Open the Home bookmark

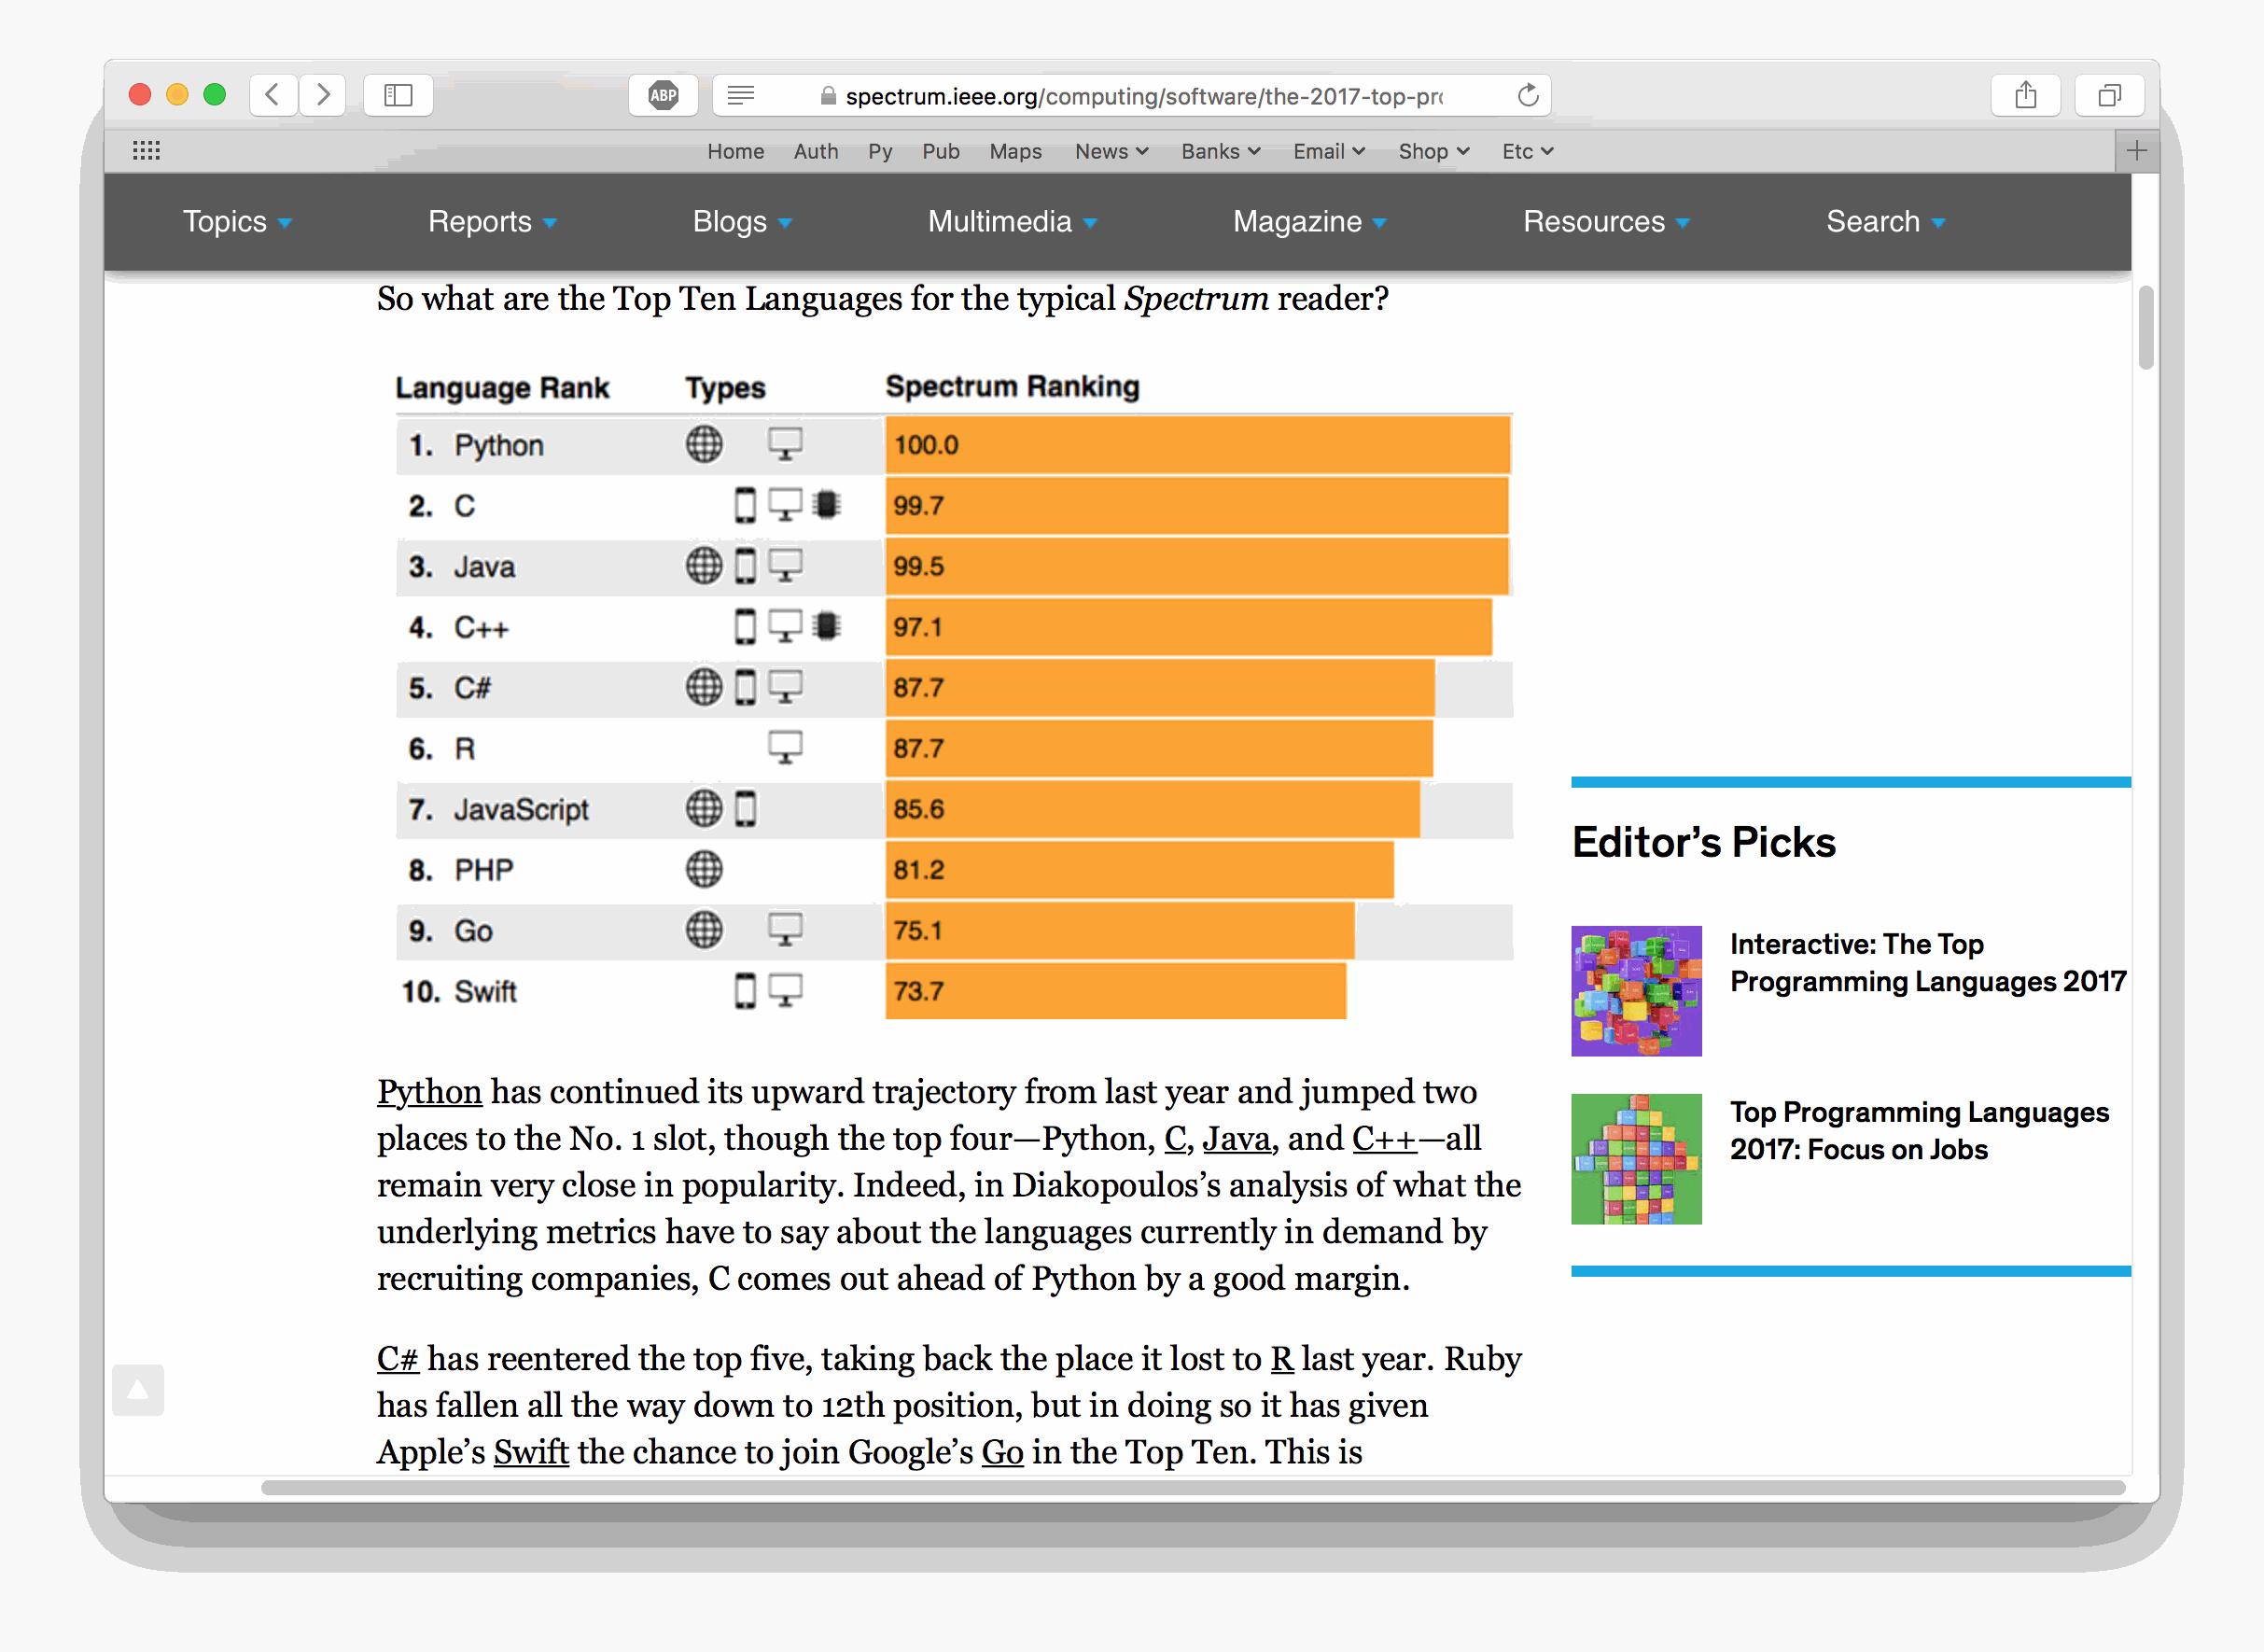point(735,151)
